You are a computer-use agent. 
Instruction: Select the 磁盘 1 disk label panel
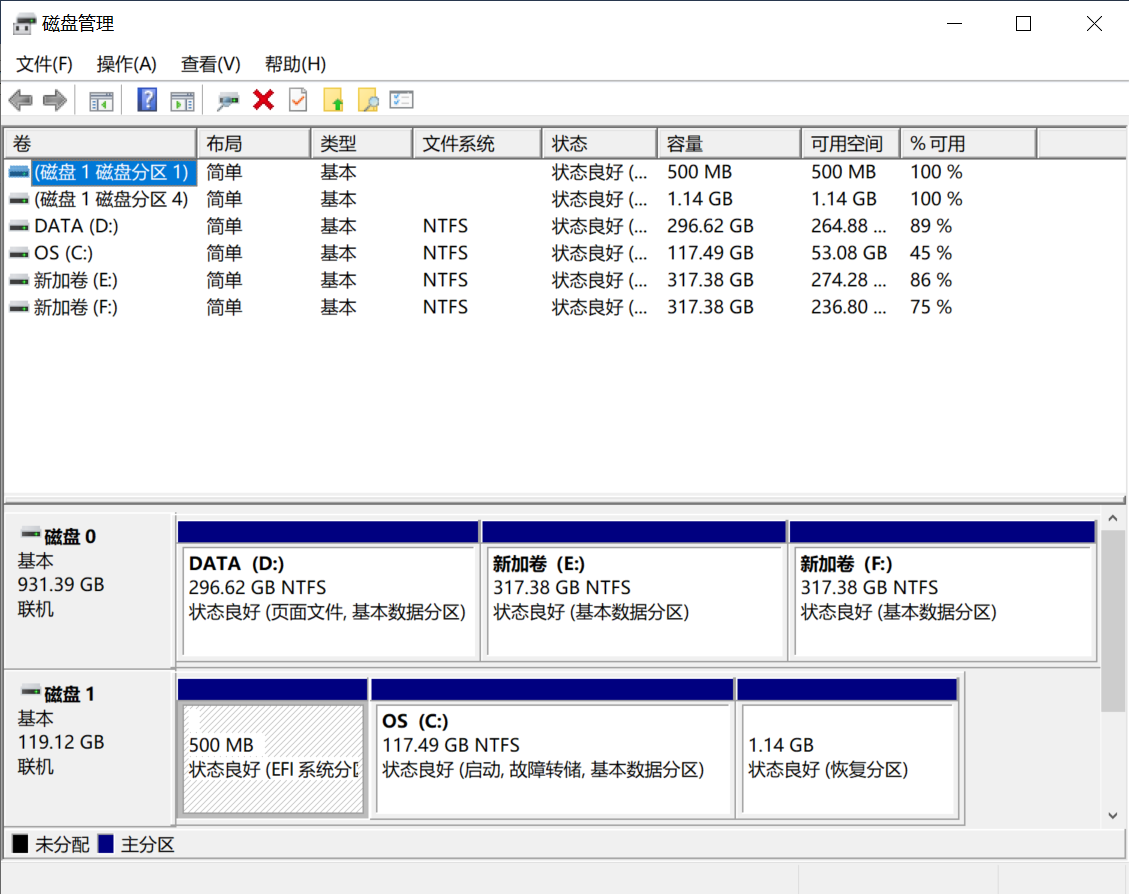(89, 748)
